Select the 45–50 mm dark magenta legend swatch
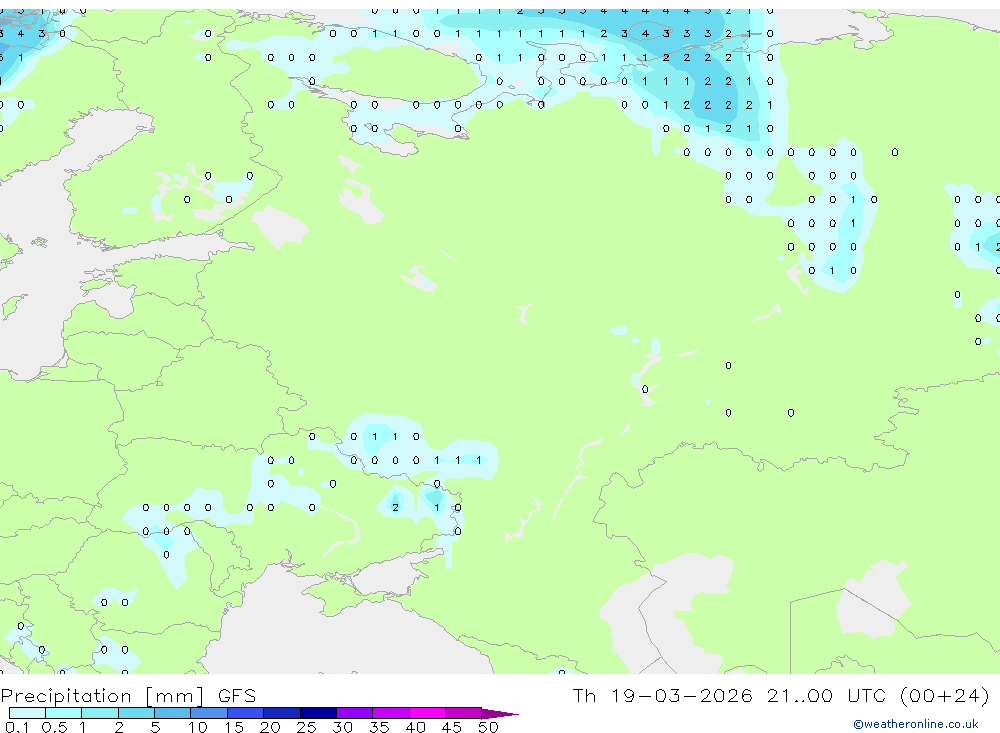1000x733 pixels. click(464, 713)
